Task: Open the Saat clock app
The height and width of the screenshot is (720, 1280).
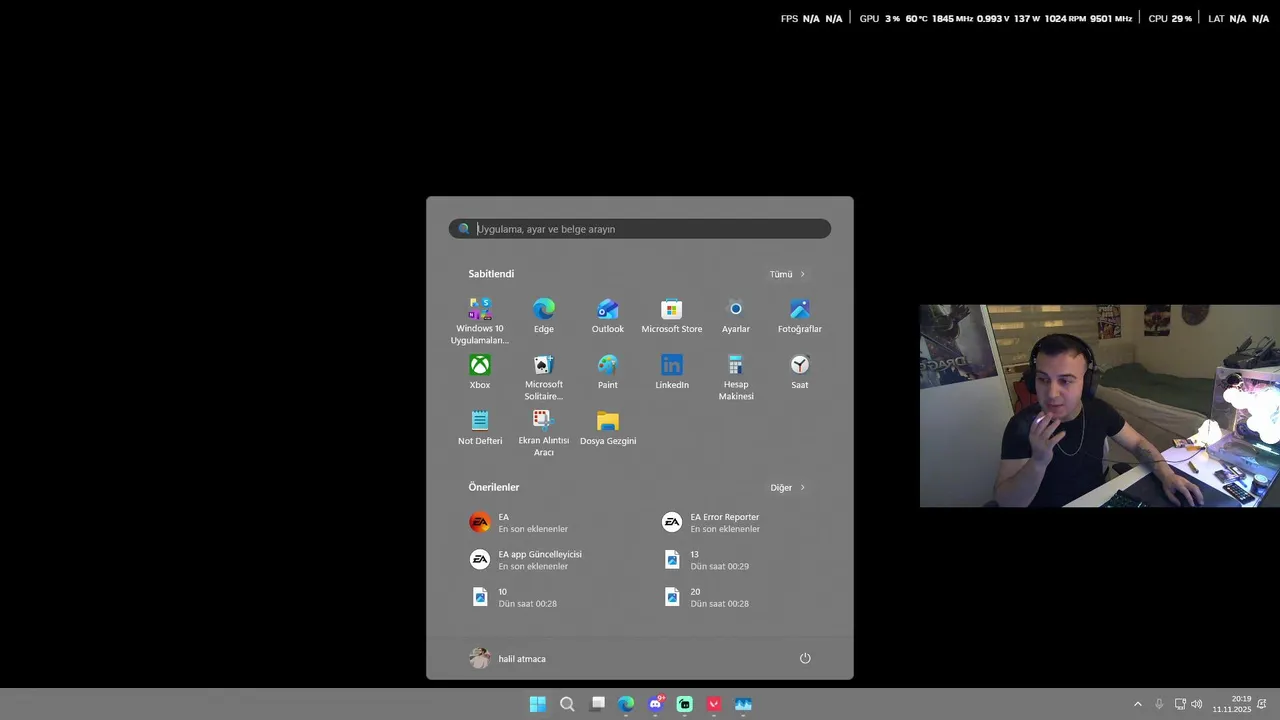Action: coord(800,372)
